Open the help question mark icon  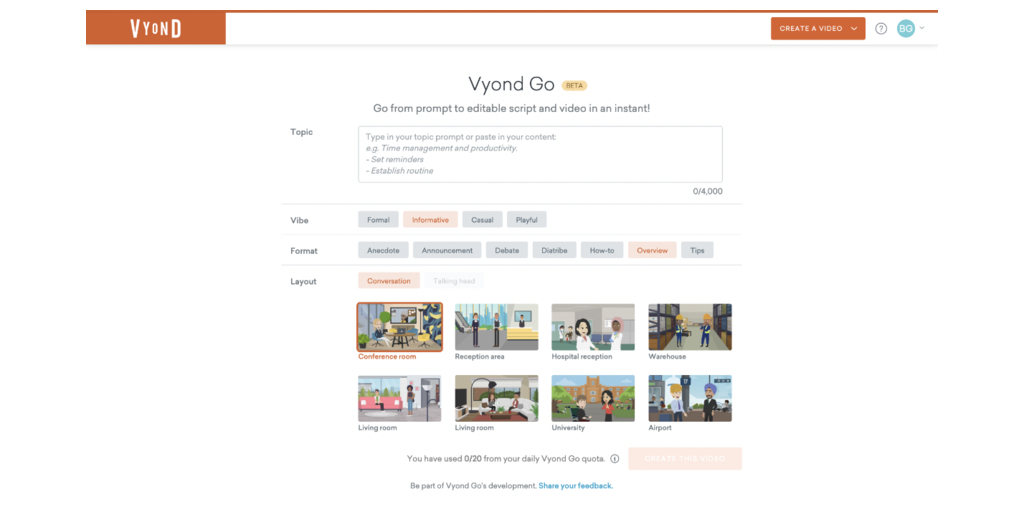click(881, 29)
